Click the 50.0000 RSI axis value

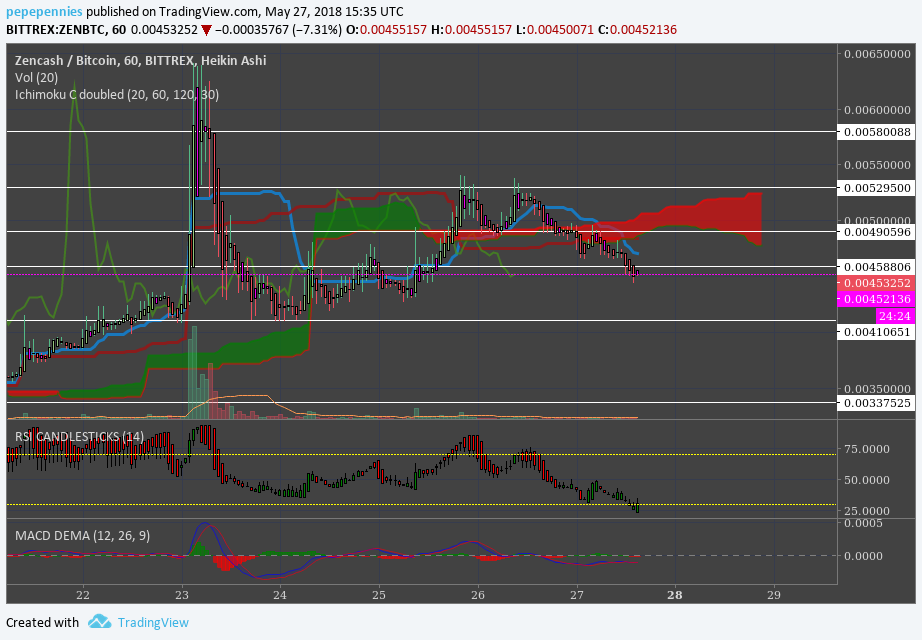(867, 480)
